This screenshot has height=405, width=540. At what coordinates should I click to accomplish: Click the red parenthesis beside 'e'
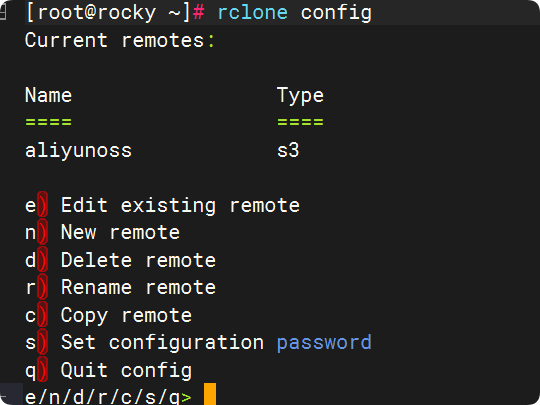[x=42, y=204]
